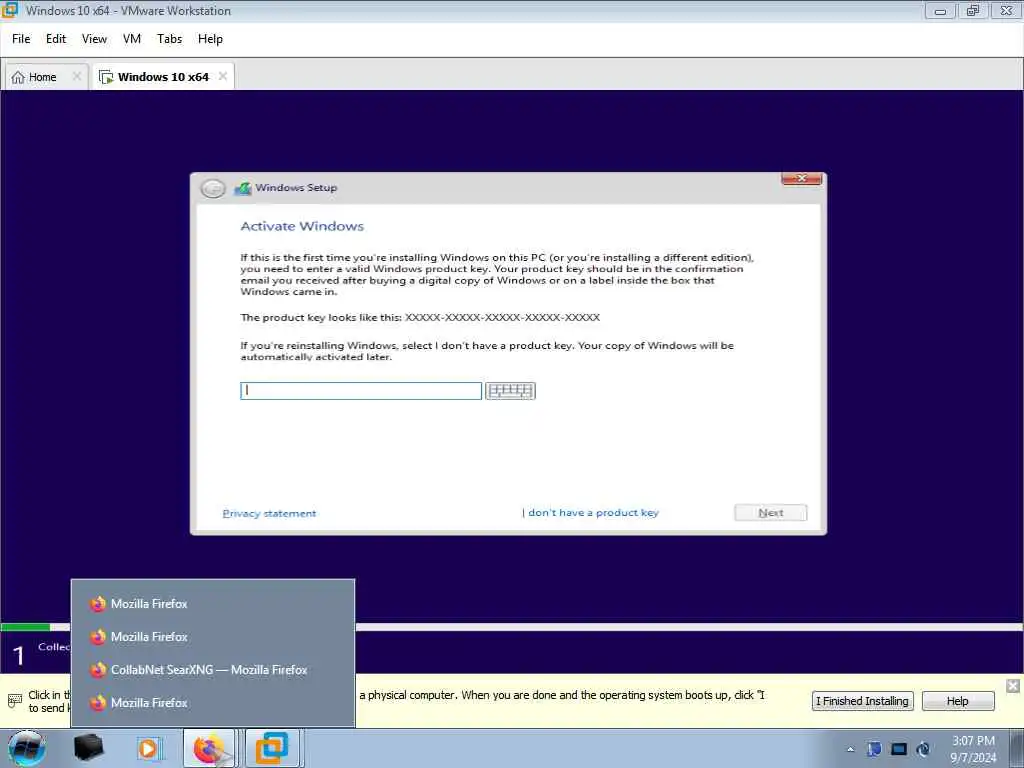Close the Windows Setup dialog
The image size is (1024, 768).
tap(801, 178)
